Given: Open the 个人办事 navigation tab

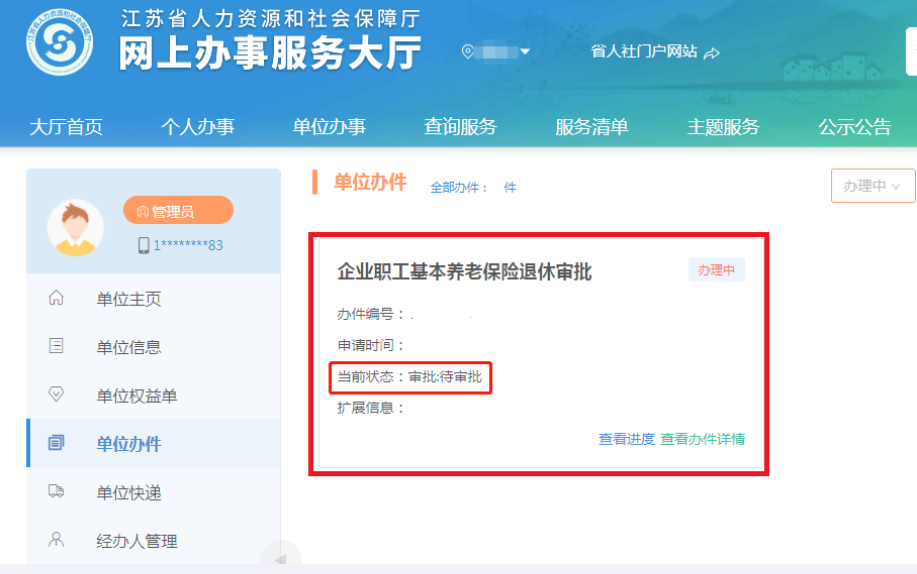Looking at the screenshot, I should pos(198,127).
